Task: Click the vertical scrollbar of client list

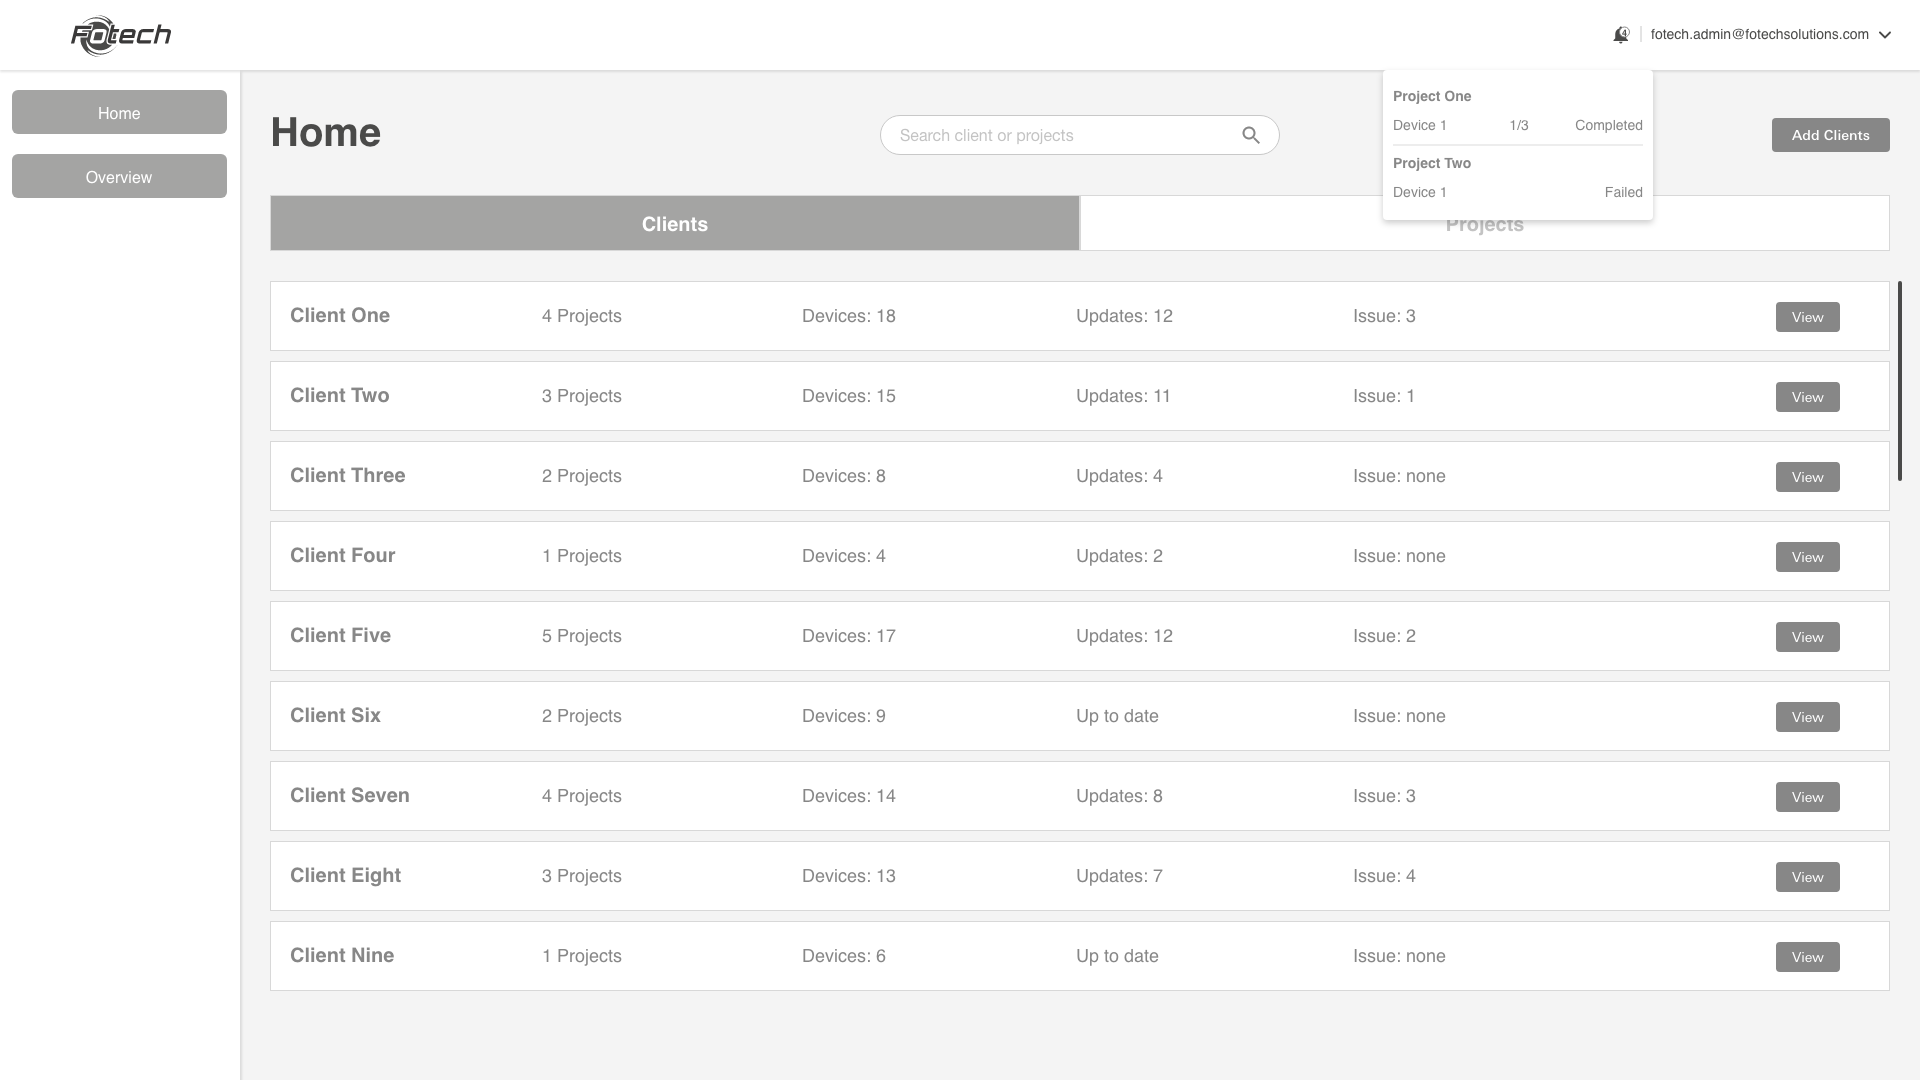Action: pyautogui.click(x=1899, y=380)
